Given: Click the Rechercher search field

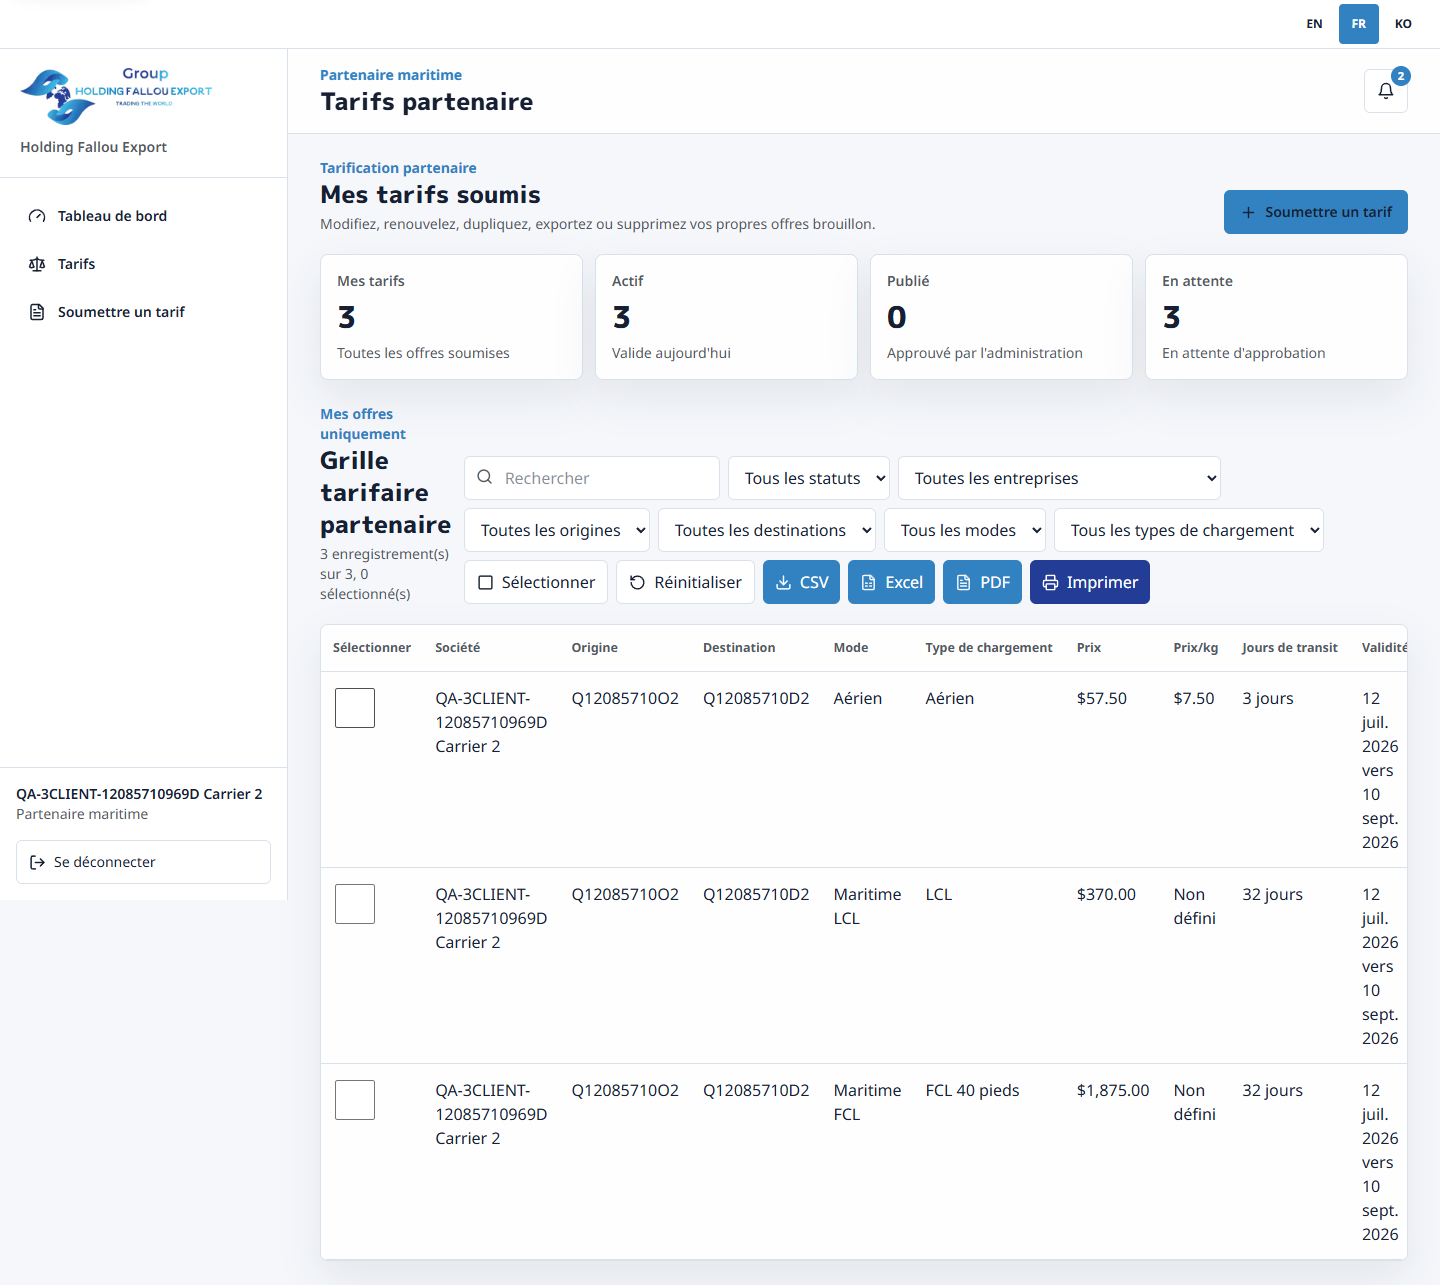Looking at the screenshot, I should coord(592,478).
